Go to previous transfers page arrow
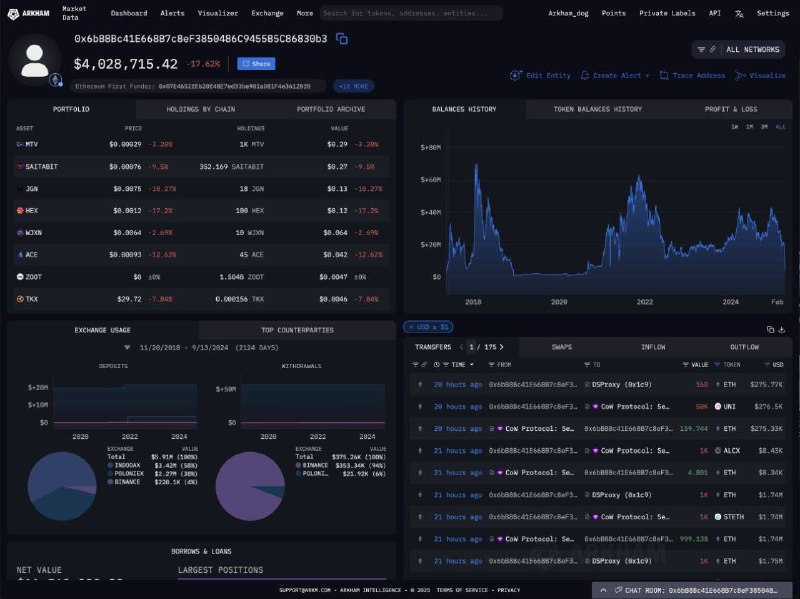The height and width of the screenshot is (599, 800). tap(461, 347)
